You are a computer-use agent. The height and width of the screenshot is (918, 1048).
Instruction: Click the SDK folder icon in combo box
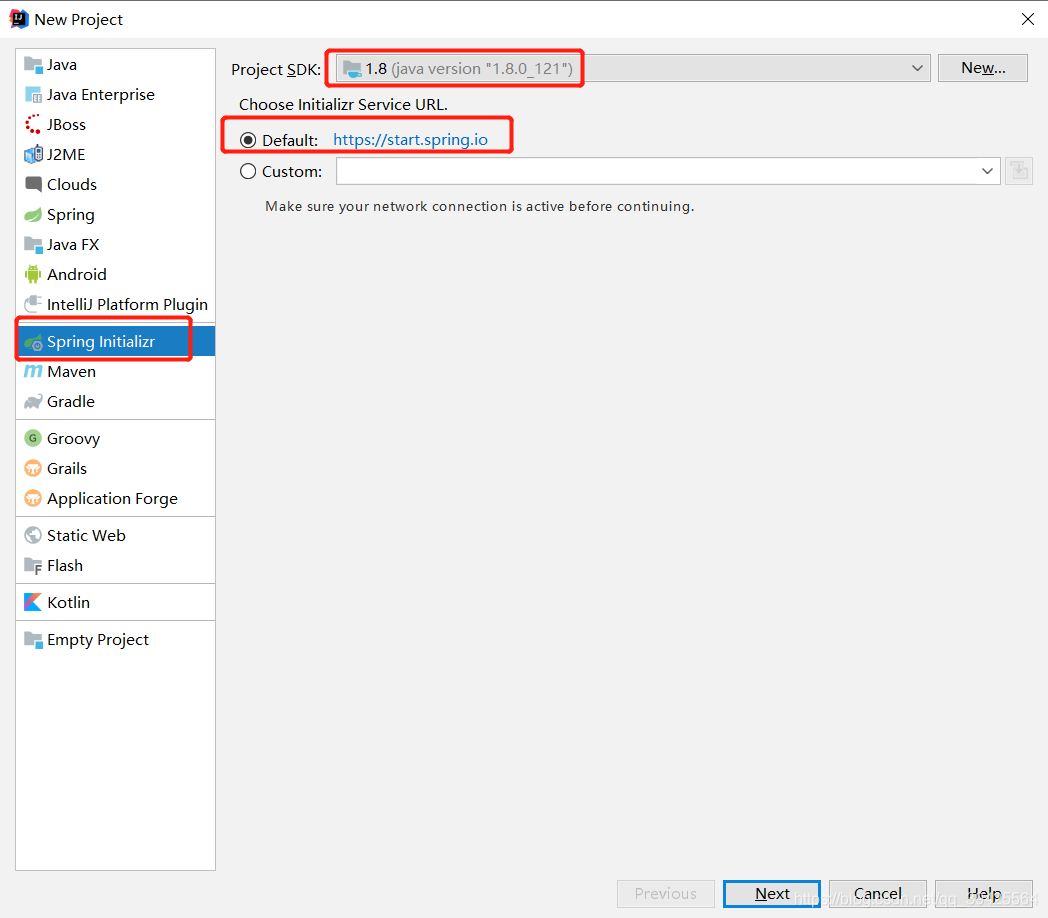pyautogui.click(x=352, y=68)
